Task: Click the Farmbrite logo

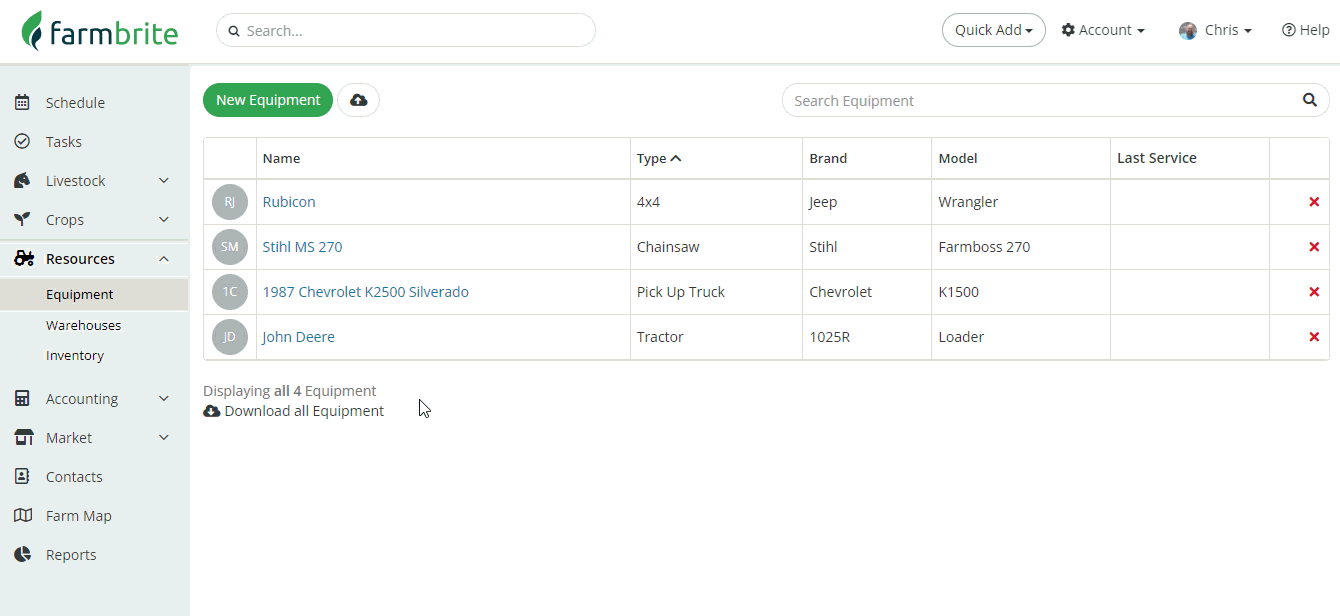Action: 100,31
